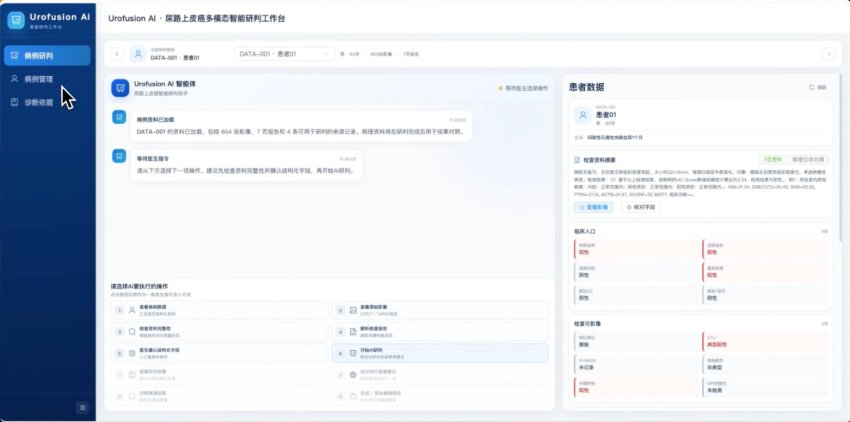
Task: Click the 核对字段 button
Action: [641, 207]
